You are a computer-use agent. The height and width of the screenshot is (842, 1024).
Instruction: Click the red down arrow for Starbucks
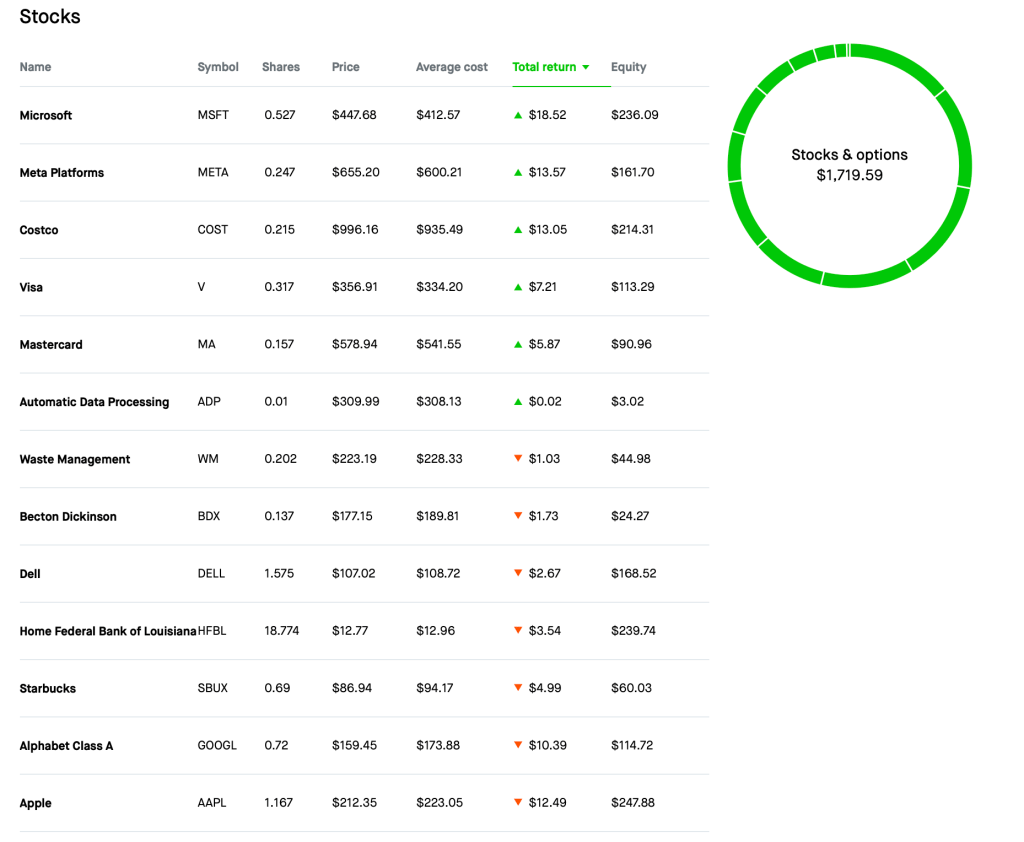(518, 688)
